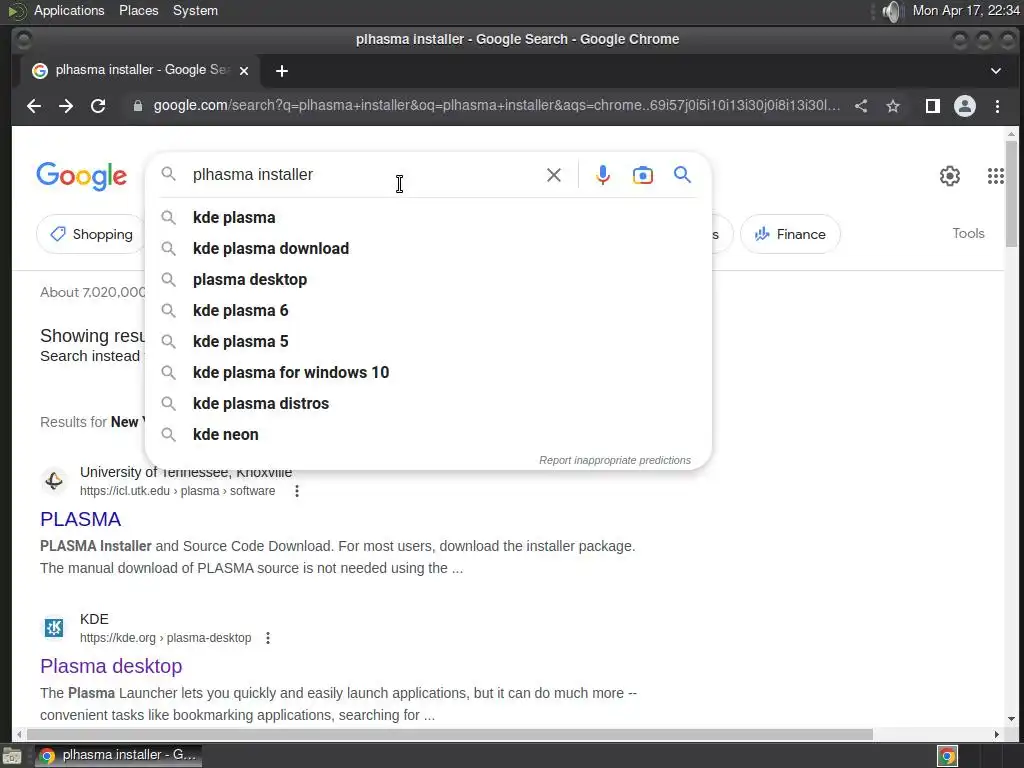Open options for the icl.utk.edu result
The height and width of the screenshot is (768, 1024).
coord(296,491)
